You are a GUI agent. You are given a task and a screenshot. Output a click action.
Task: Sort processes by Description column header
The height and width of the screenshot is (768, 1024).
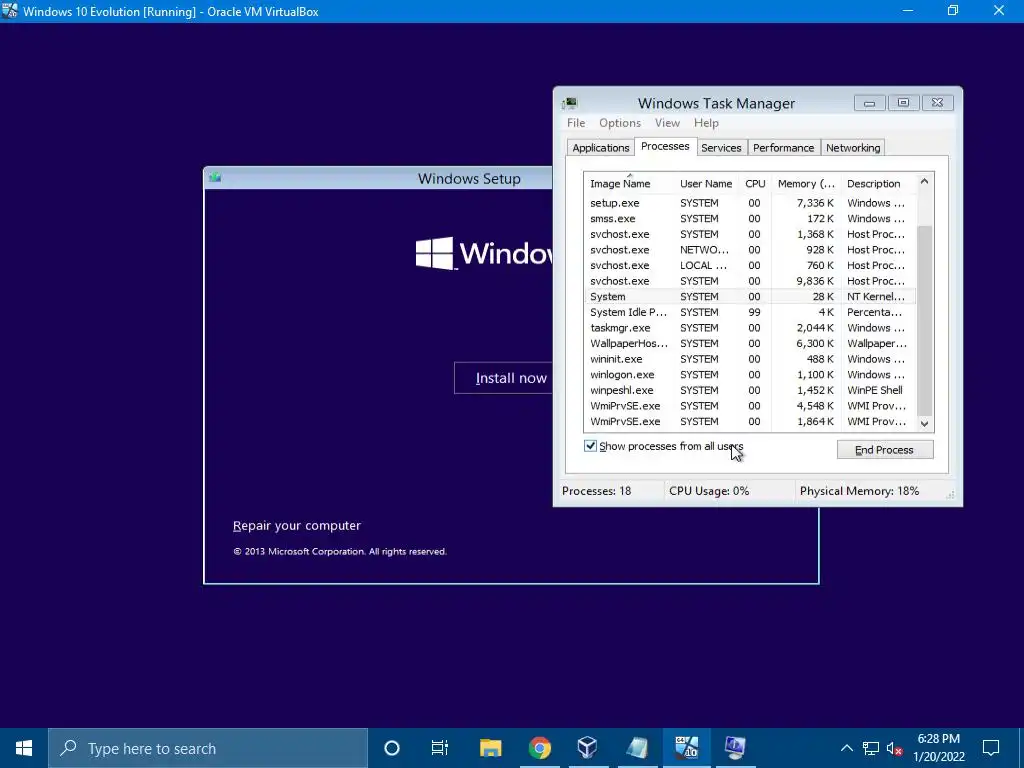coord(878,184)
